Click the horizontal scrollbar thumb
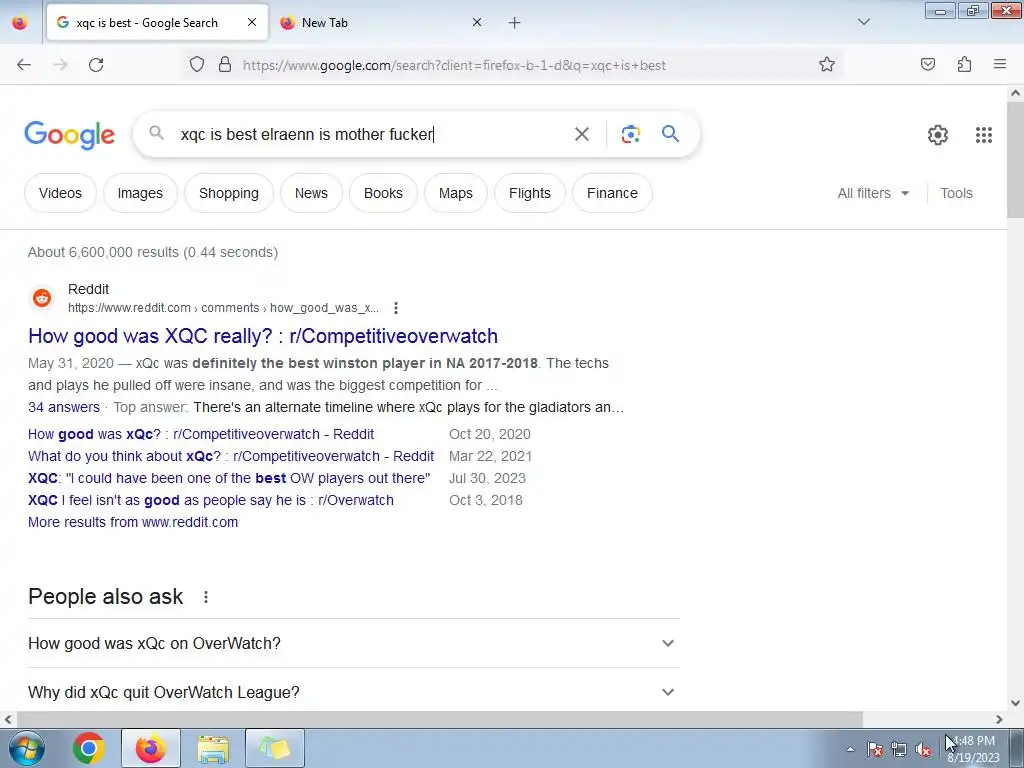This screenshot has width=1024, height=768. 439,719
